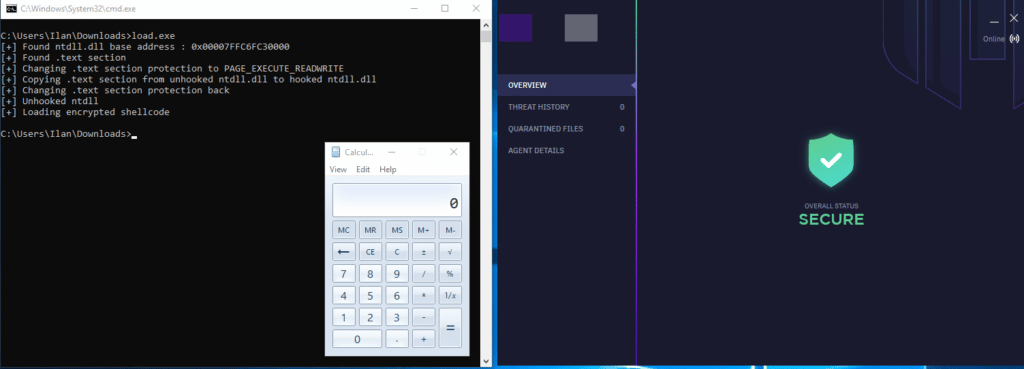Click the minus key in Calculator

click(423, 317)
